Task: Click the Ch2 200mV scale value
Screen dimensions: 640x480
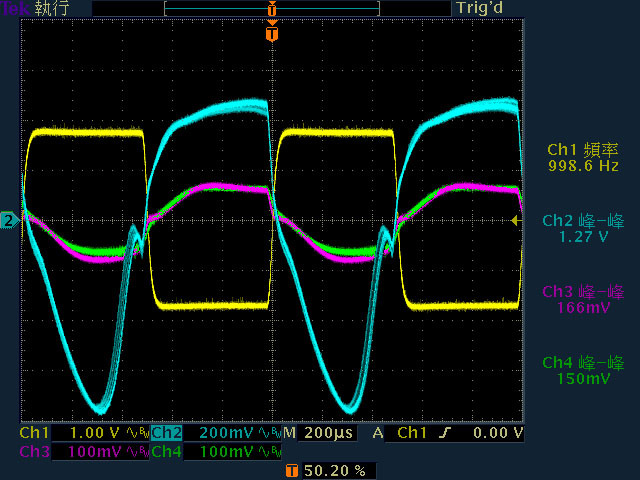Action: (227, 433)
